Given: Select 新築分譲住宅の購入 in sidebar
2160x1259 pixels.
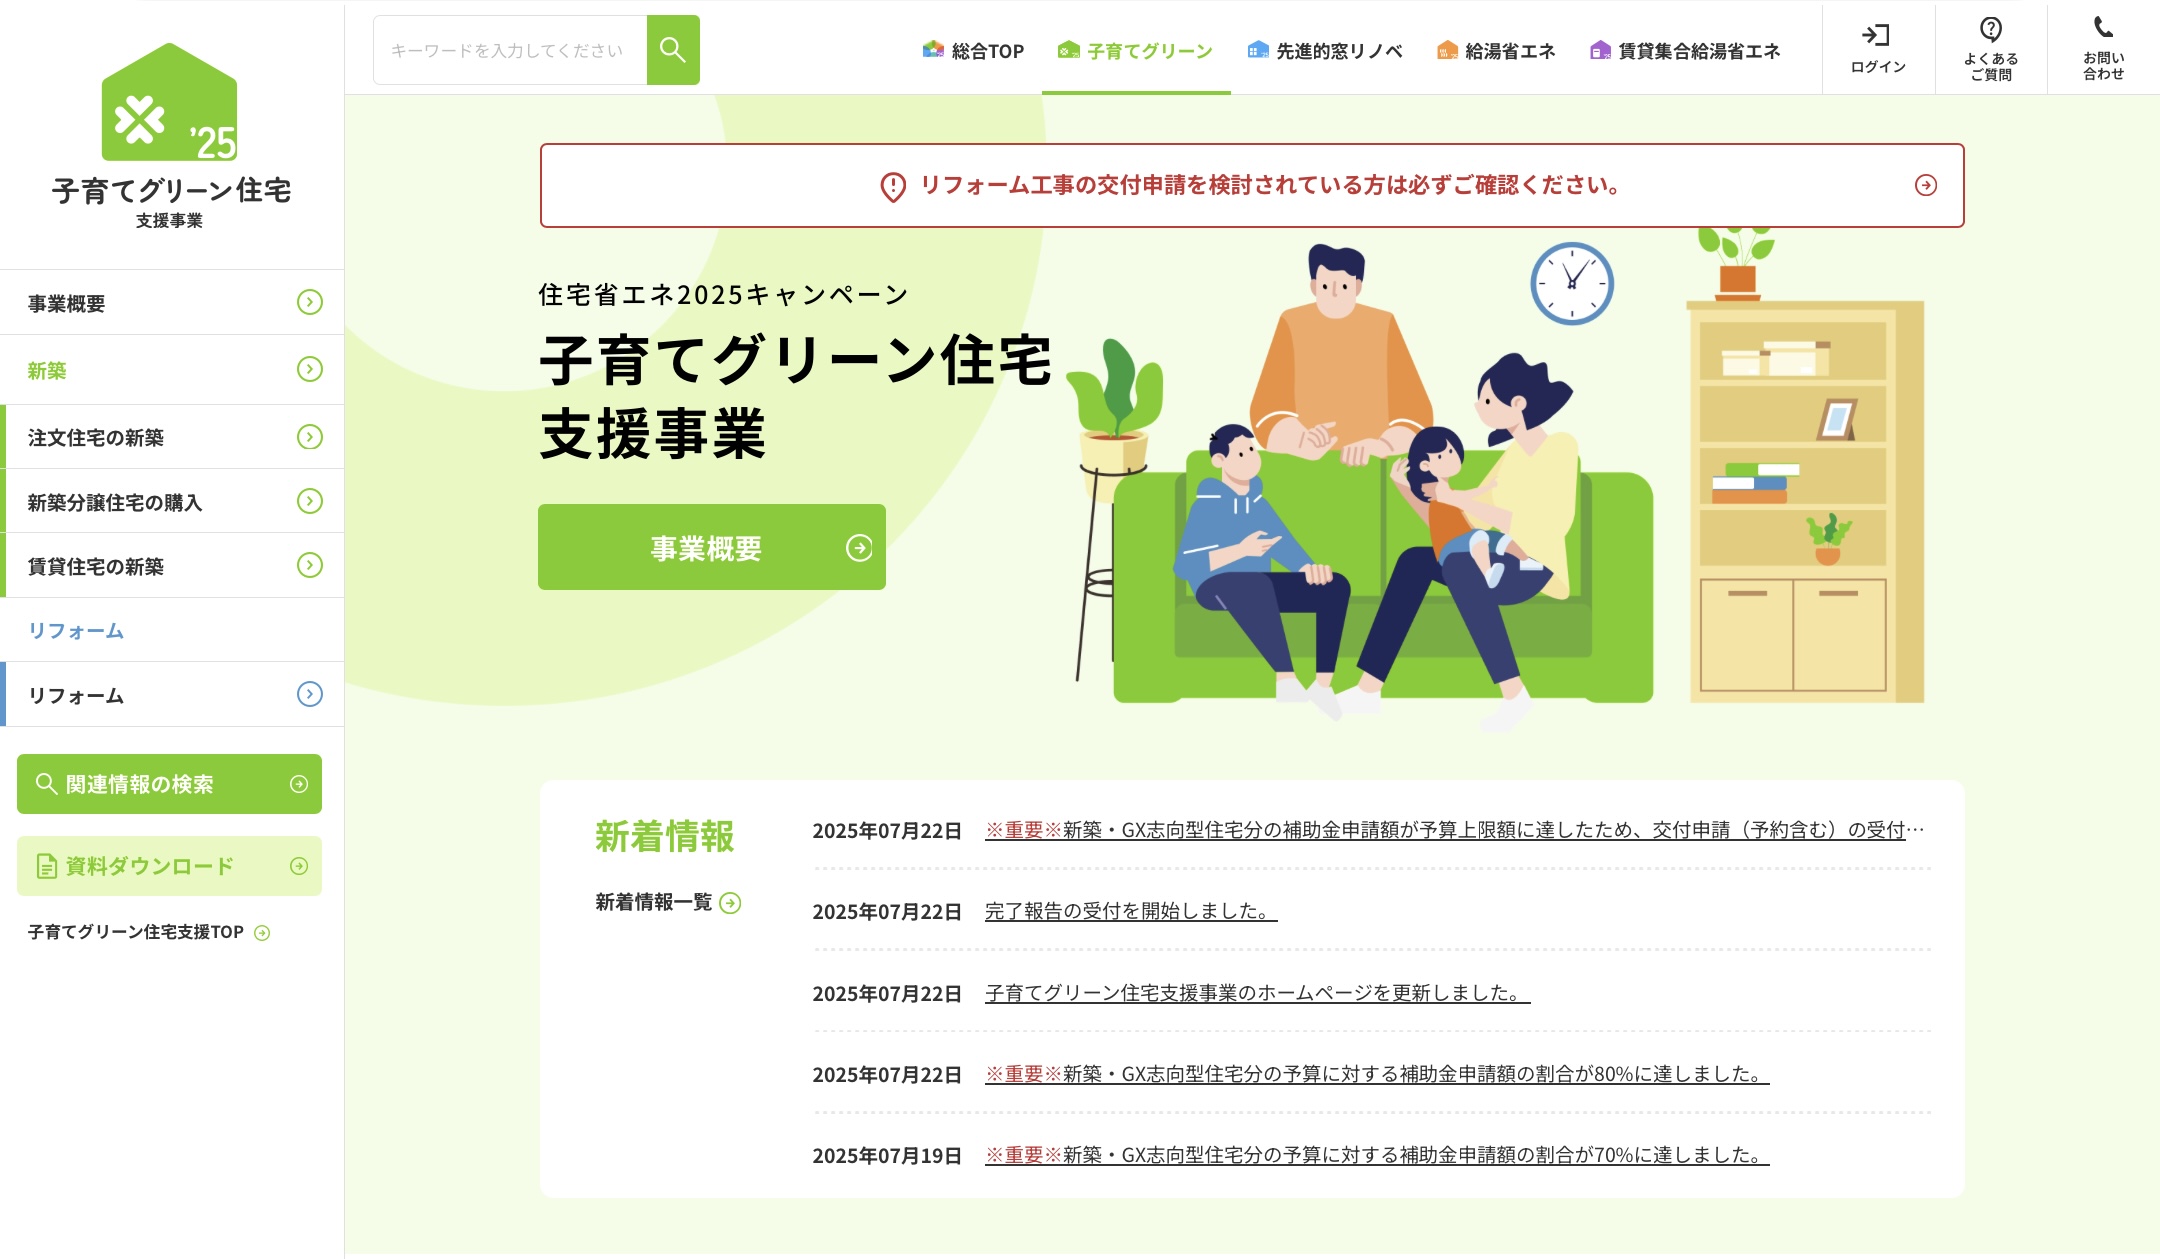Looking at the screenshot, I should tap(174, 501).
